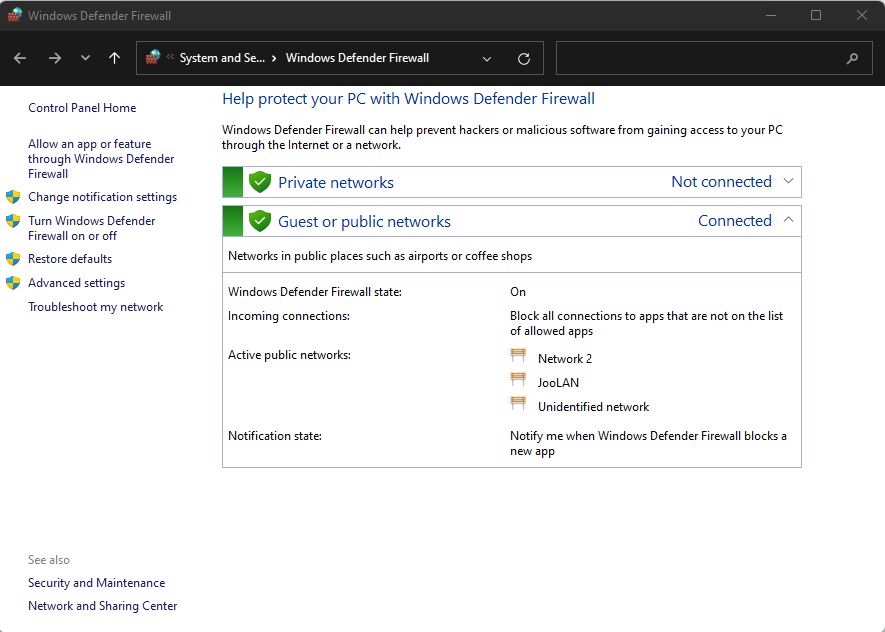Click the search magnifier icon
The image size is (885, 632).
point(852,58)
